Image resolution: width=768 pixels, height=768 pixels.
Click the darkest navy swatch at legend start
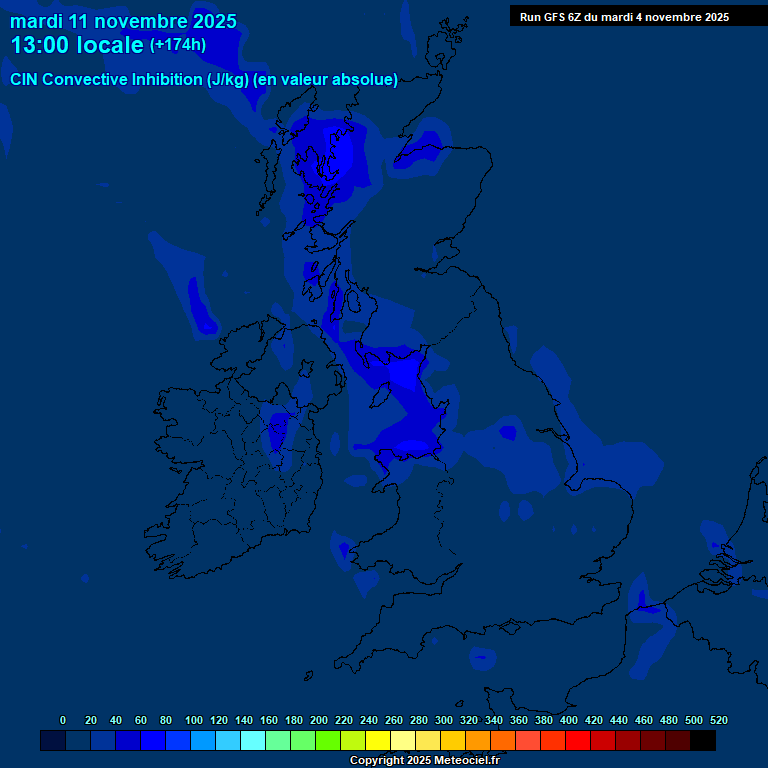point(53,741)
